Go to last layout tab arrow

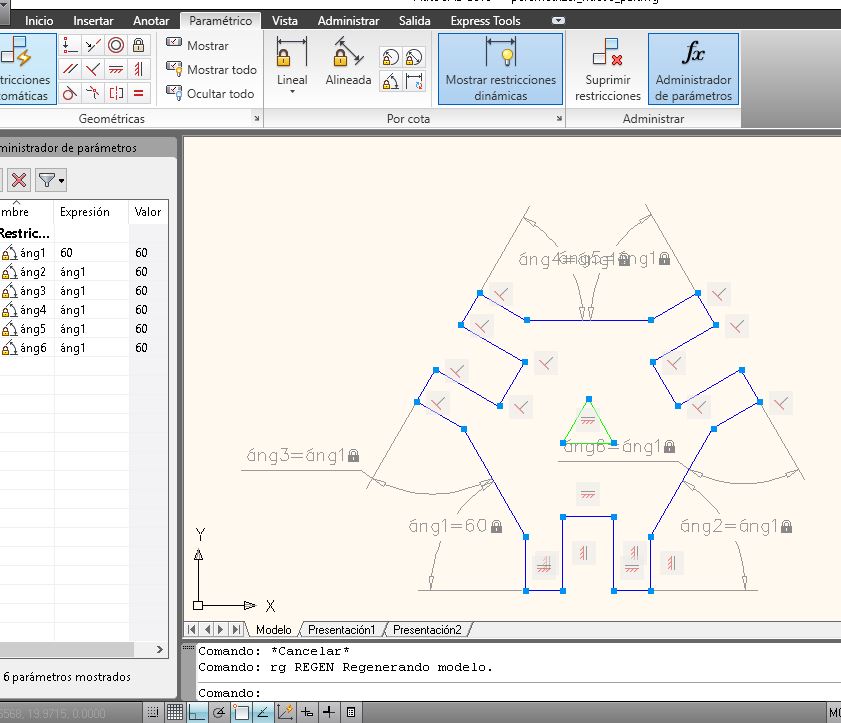pyautogui.click(x=237, y=629)
